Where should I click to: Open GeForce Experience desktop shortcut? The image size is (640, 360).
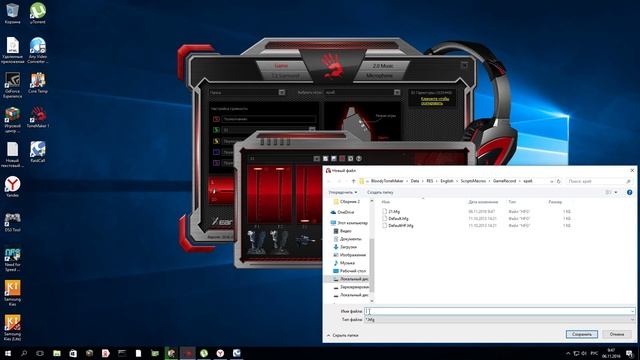pos(13,85)
